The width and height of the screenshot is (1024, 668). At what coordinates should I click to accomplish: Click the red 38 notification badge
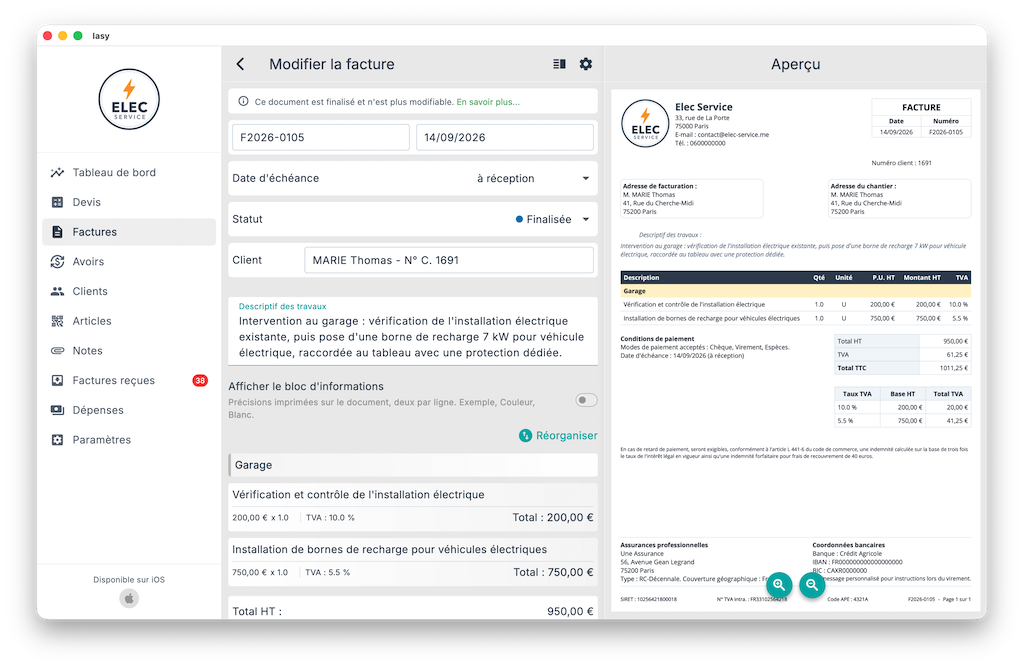click(200, 381)
